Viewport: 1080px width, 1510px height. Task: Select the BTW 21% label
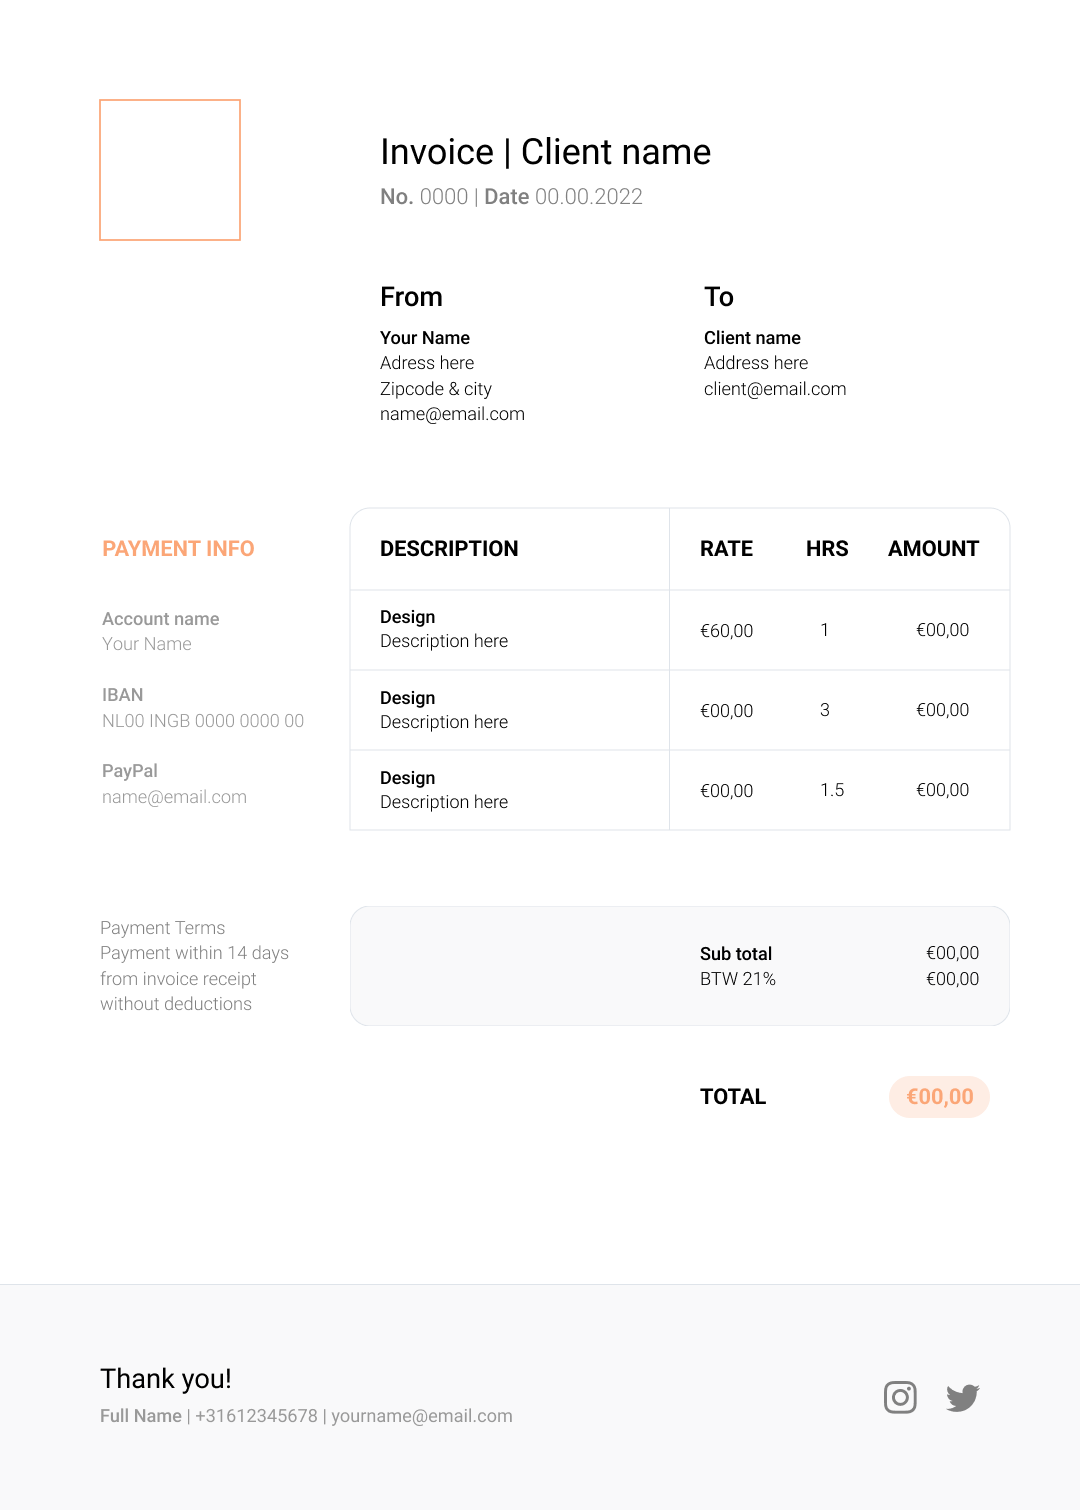point(738,979)
